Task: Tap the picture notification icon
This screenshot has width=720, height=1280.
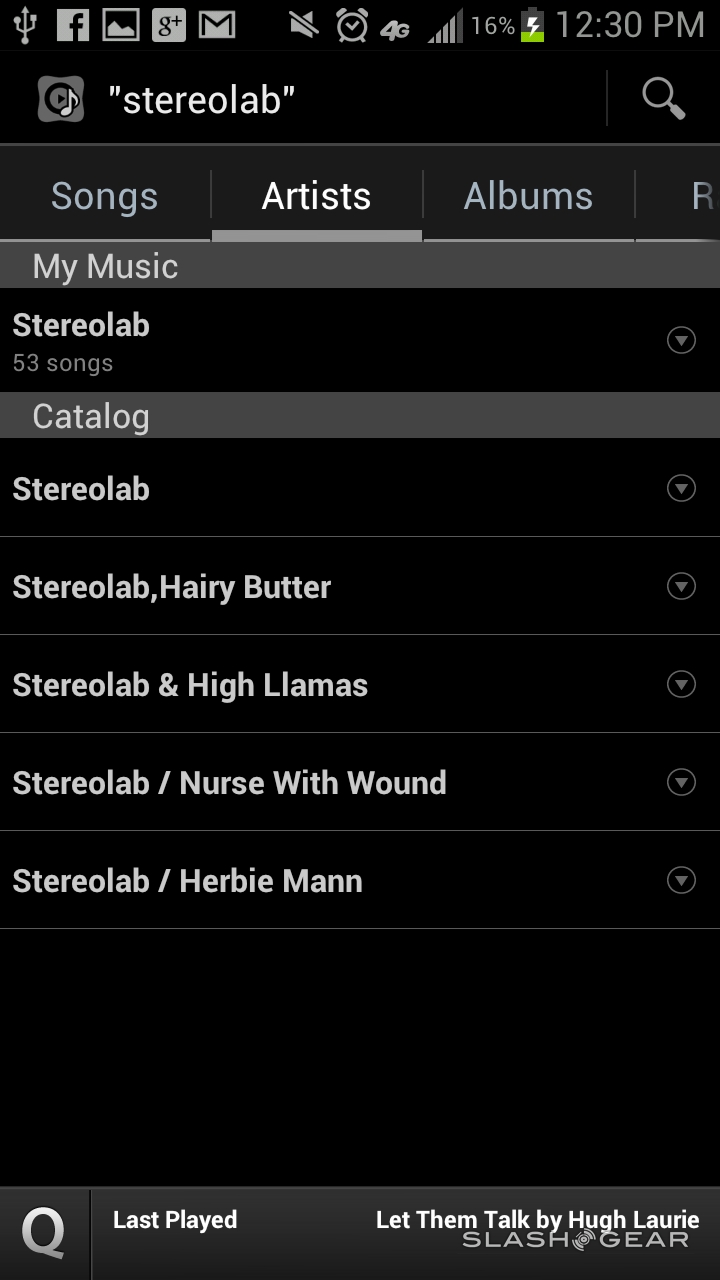Action: click(x=121, y=24)
